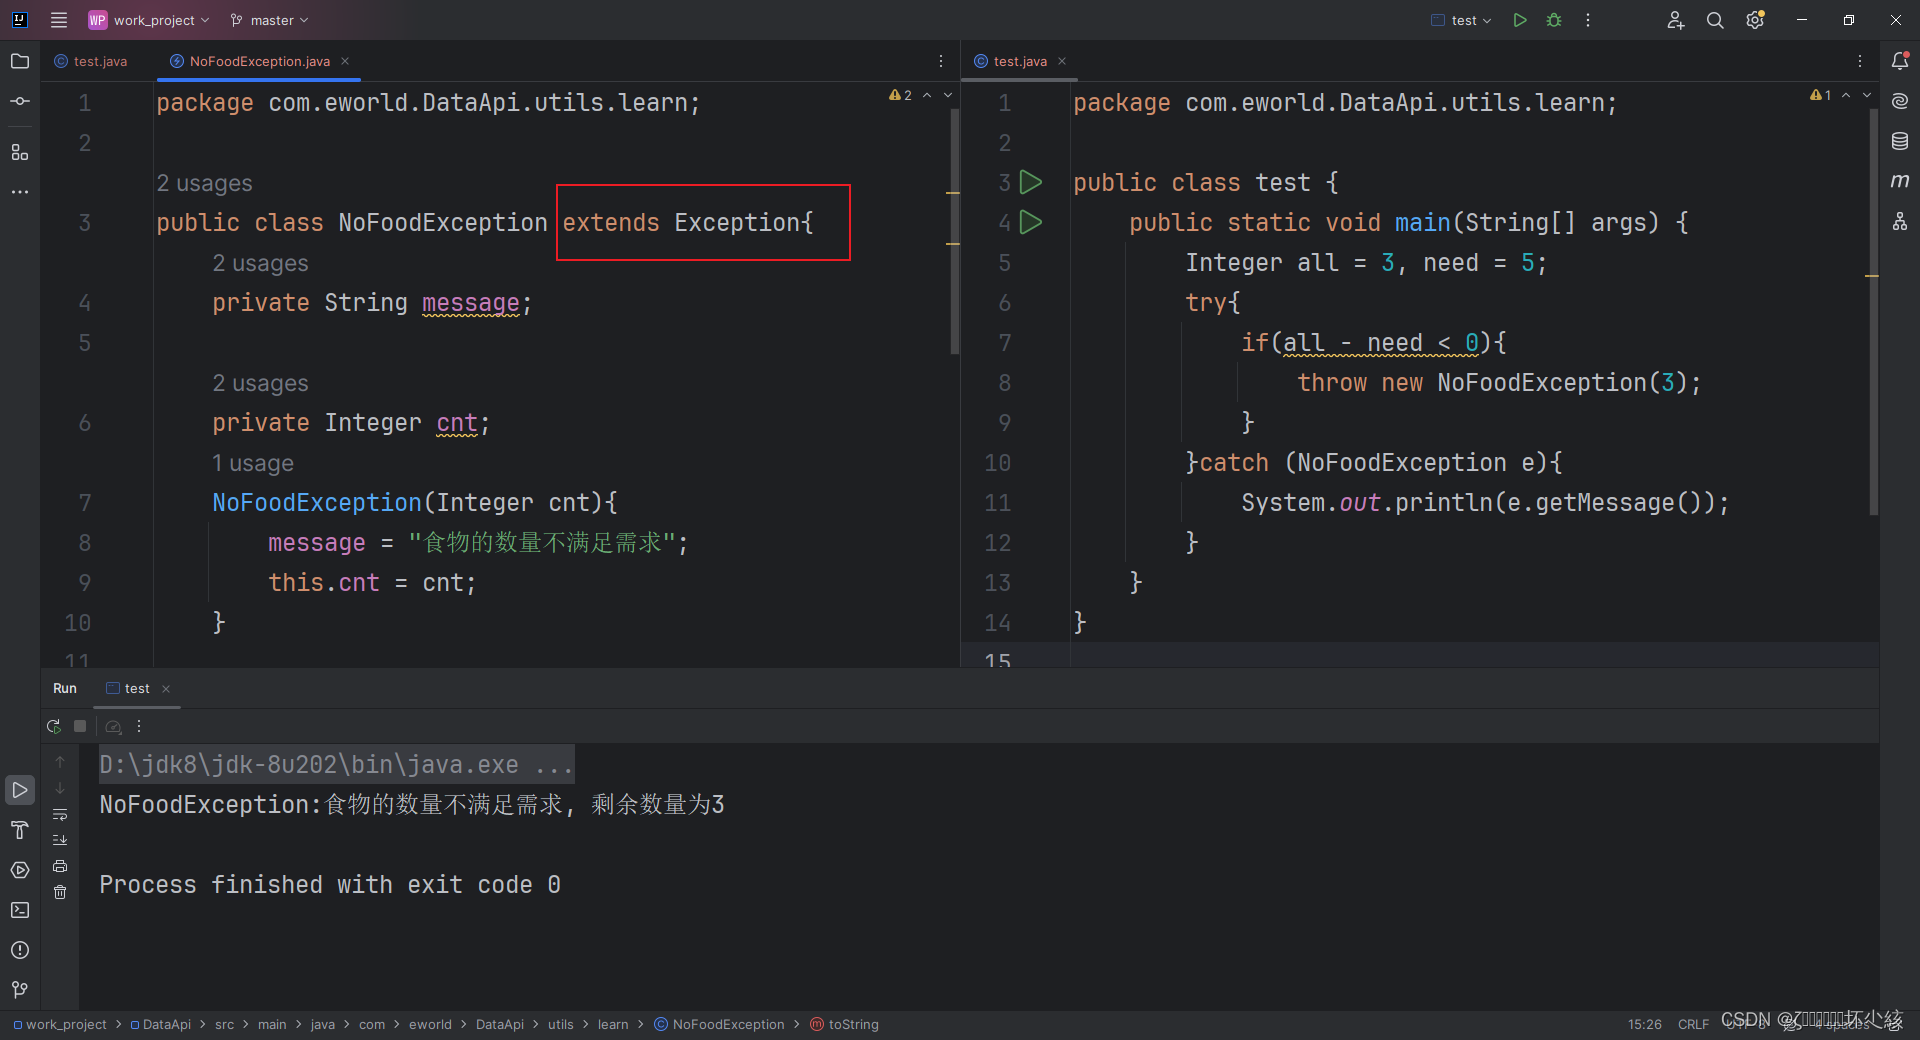Viewport: 1920px width, 1040px height.
Task: Click the run gutter icon beside main method
Action: (x=1031, y=222)
